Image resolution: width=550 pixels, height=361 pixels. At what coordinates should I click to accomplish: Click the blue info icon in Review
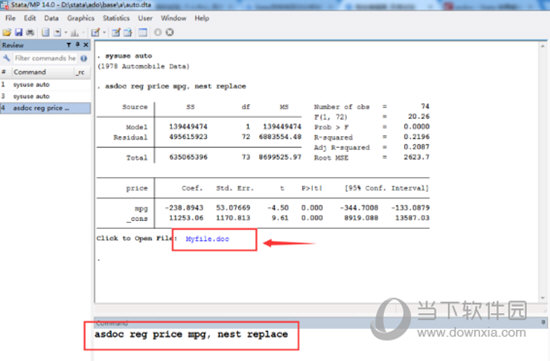[84, 58]
